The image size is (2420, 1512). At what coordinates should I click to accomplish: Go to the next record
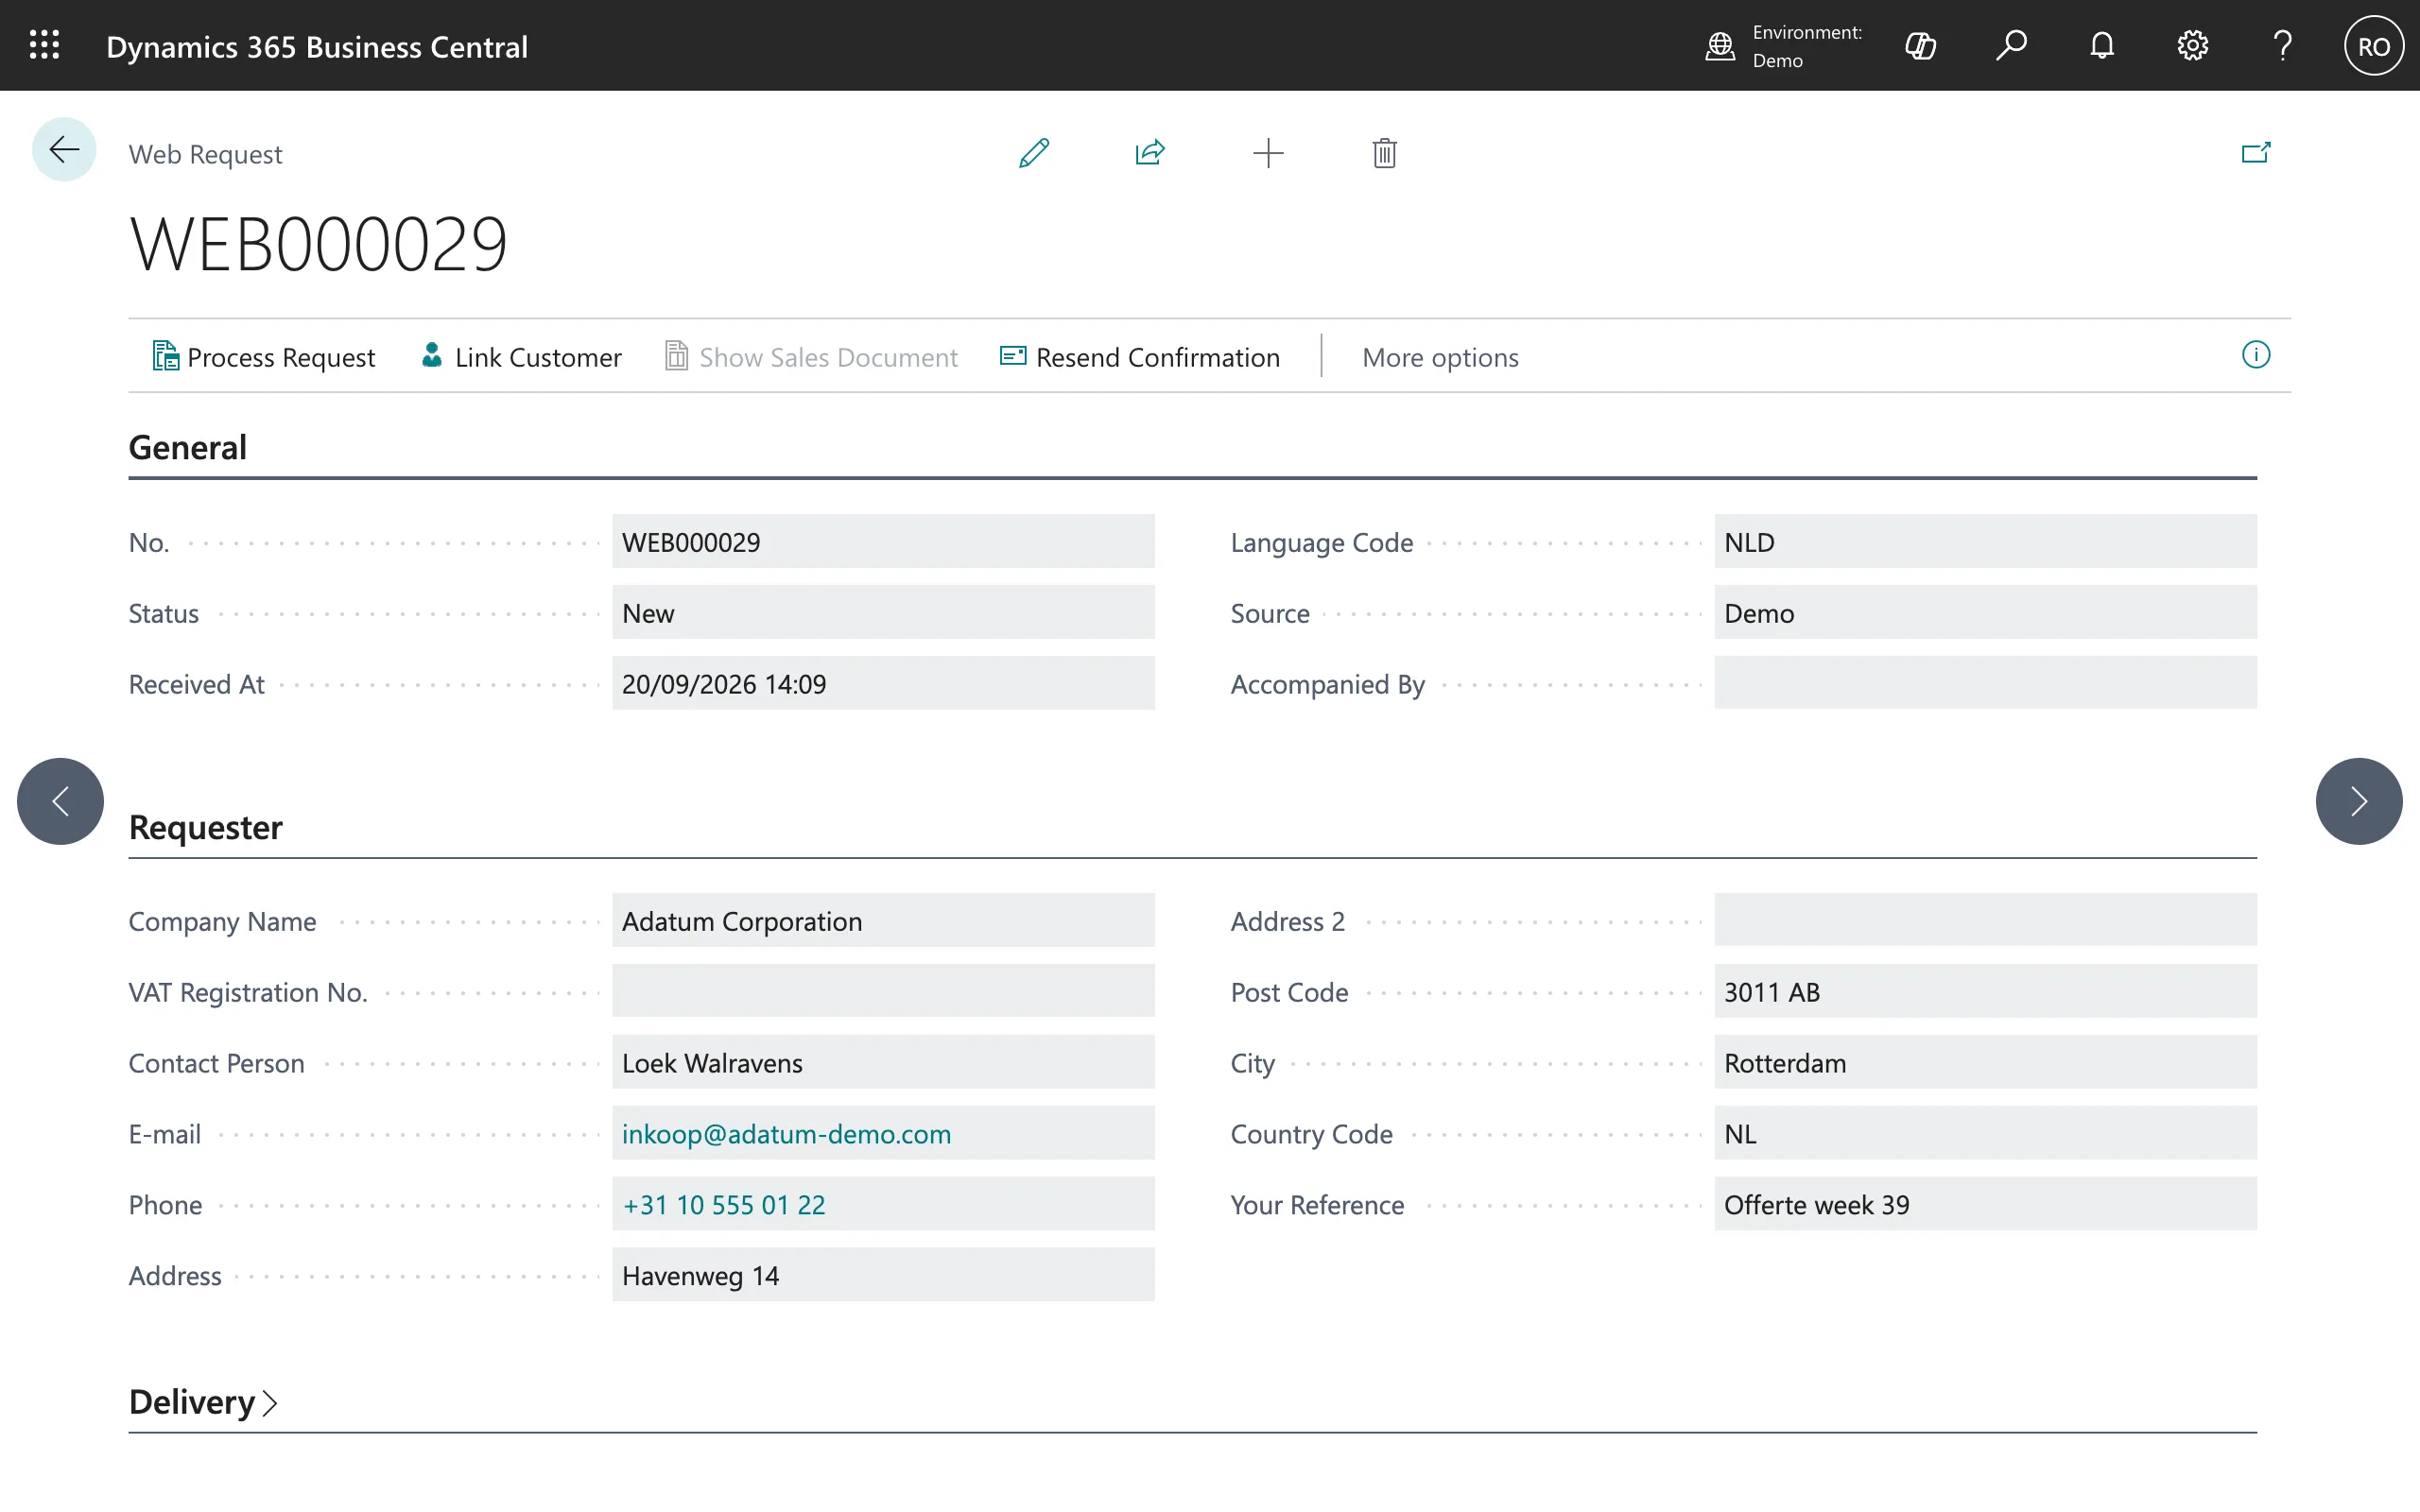pyautogui.click(x=2359, y=801)
